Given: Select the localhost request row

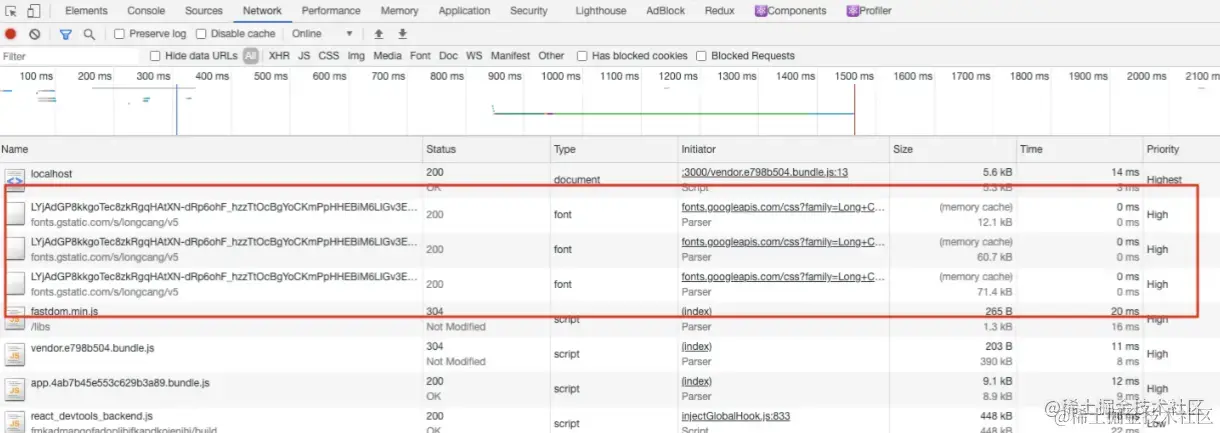Looking at the screenshot, I should pyautogui.click(x=610, y=179).
